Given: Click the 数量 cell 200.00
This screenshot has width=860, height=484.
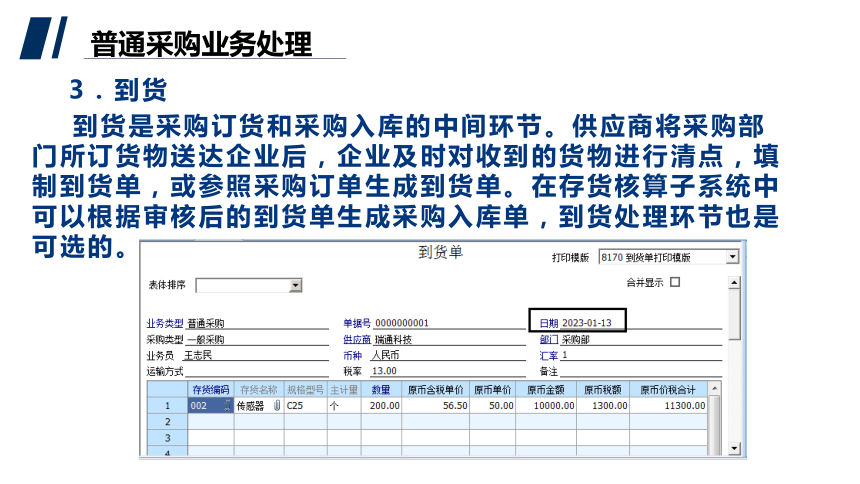Looking at the screenshot, I should [381, 406].
